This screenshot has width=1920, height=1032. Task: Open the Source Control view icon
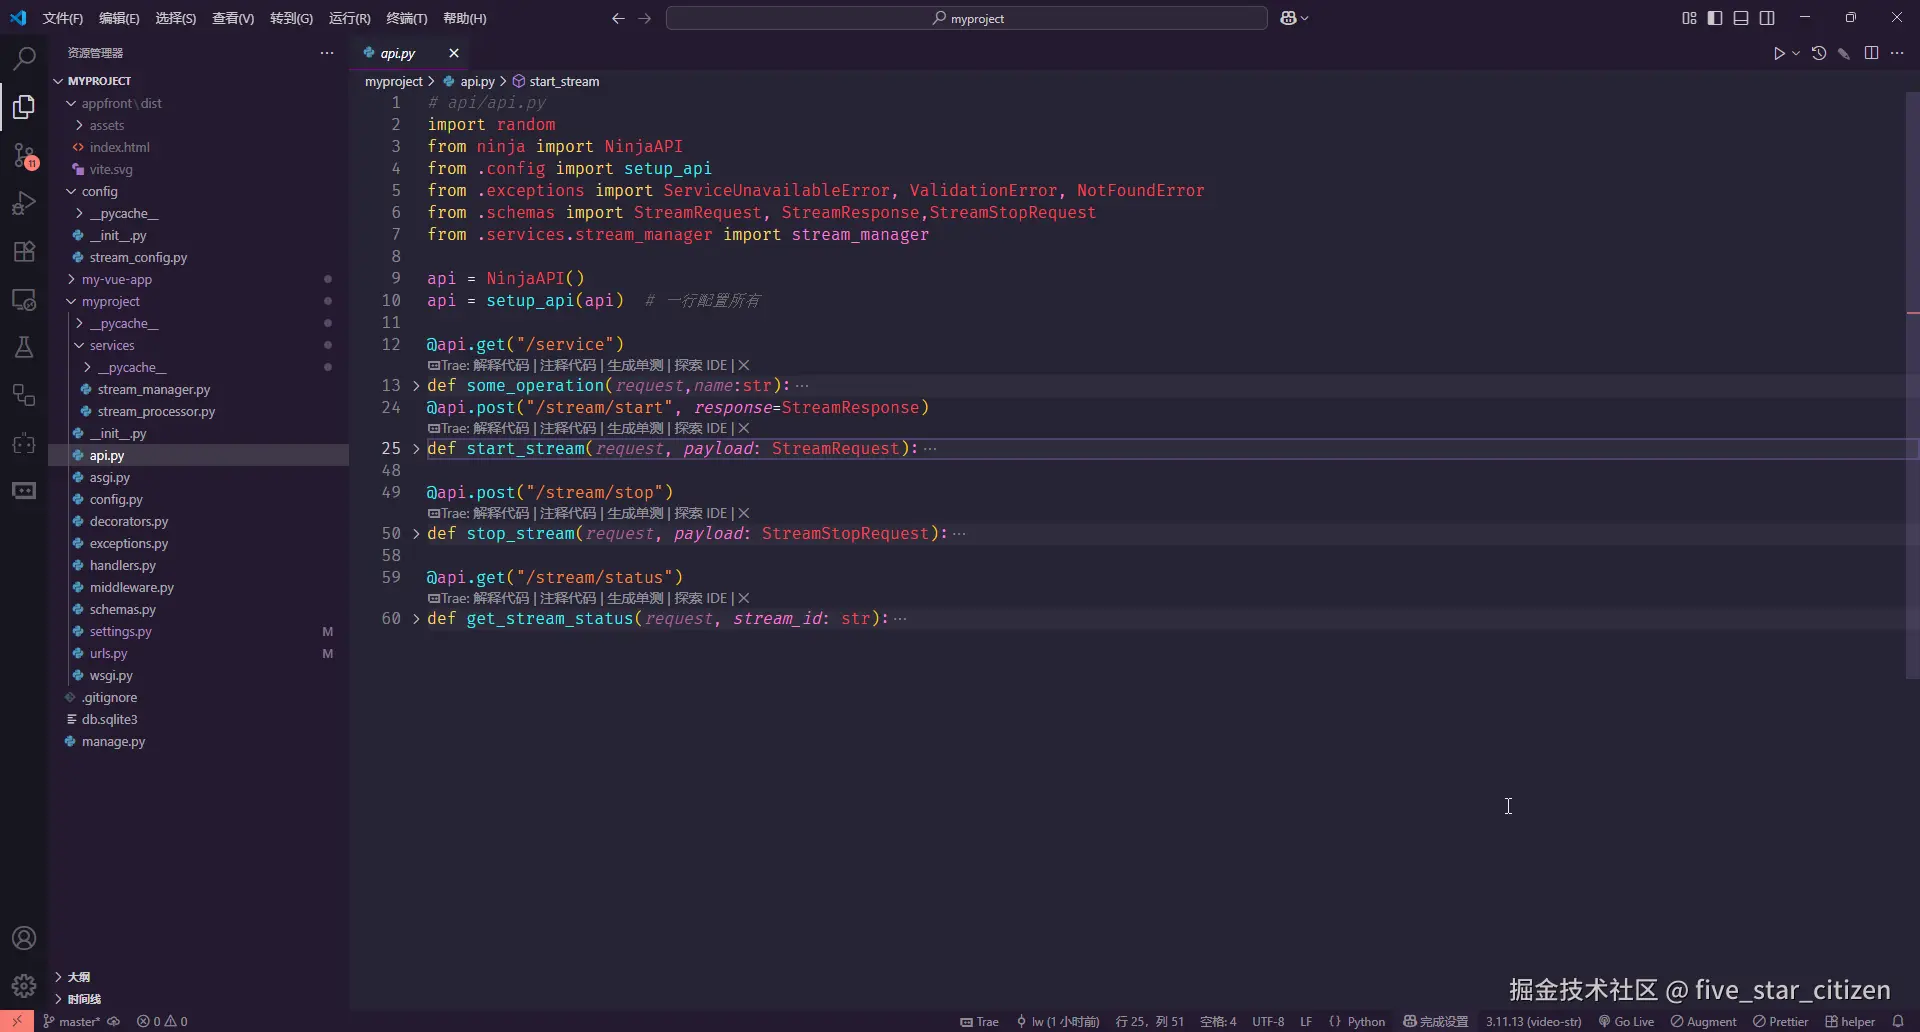(x=24, y=155)
